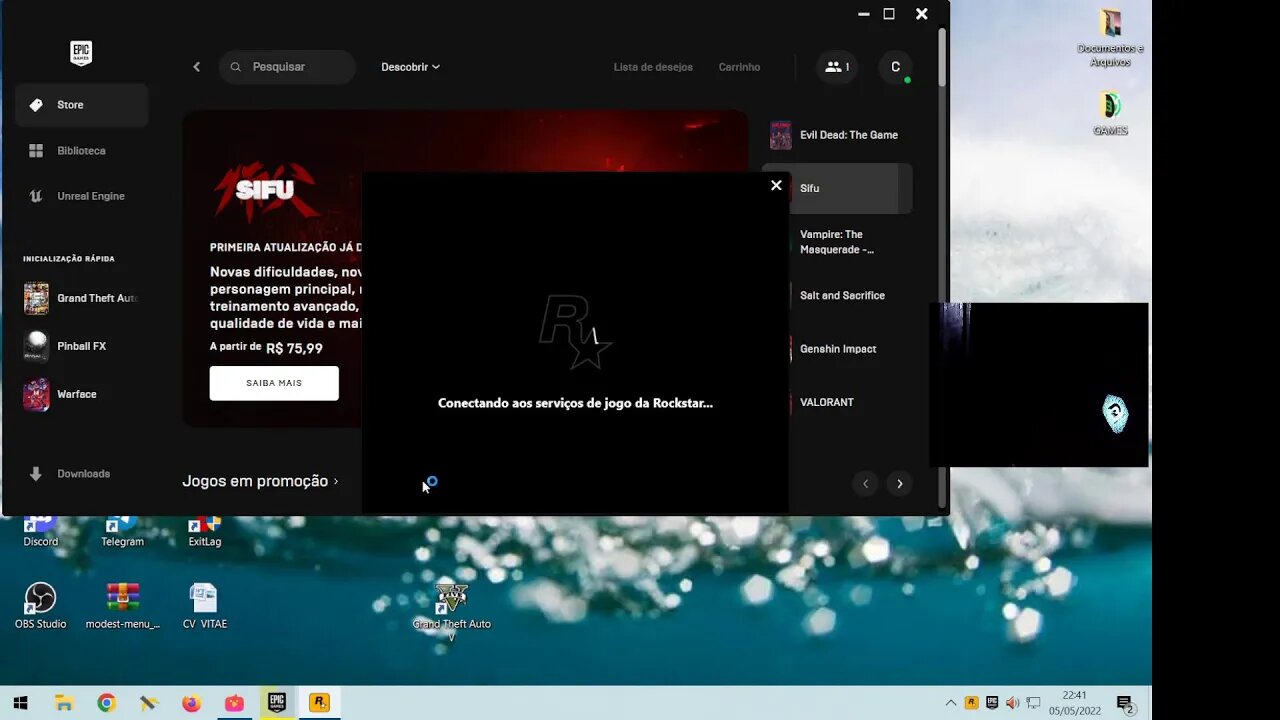Close the Rockstar connecting dialog
1280x720 pixels.
776,185
